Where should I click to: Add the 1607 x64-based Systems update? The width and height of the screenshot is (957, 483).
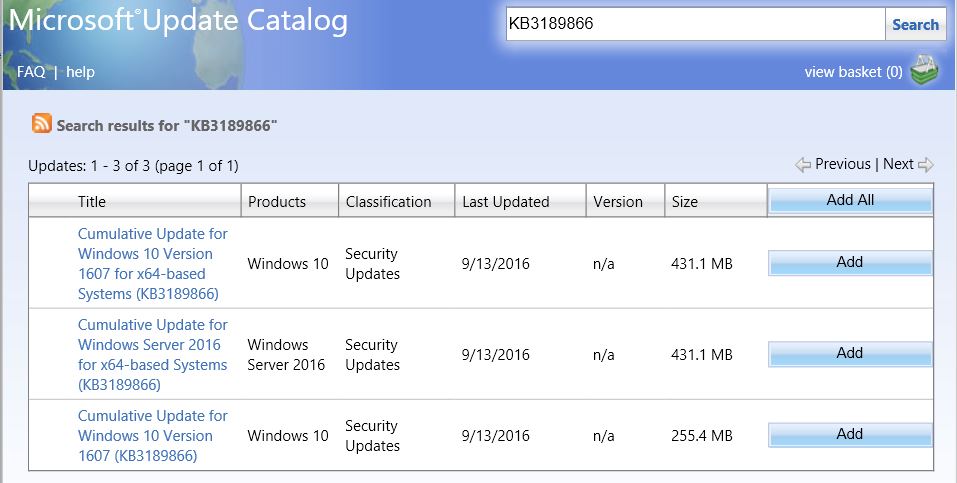850,263
